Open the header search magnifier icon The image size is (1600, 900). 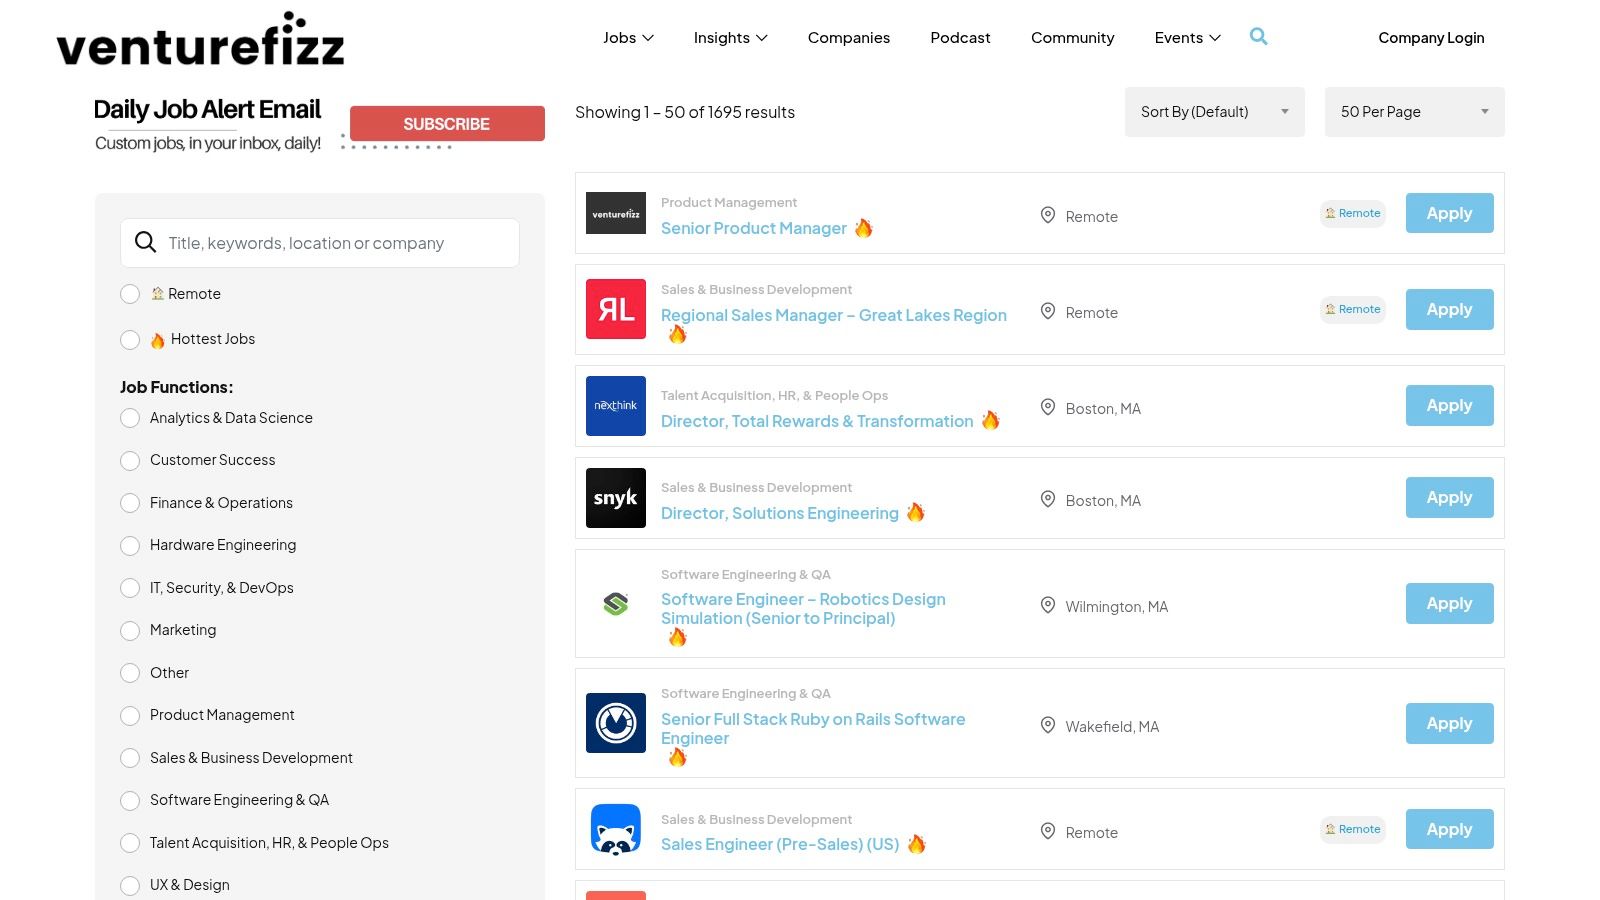pos(1258,37)
